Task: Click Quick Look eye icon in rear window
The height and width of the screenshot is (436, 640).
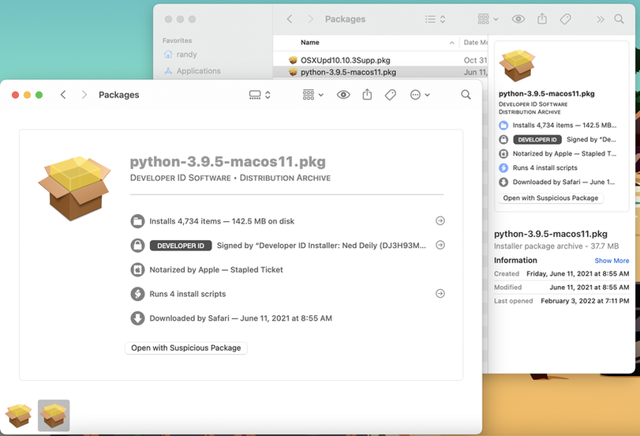Action: pyautogui.click(x=518, y=19)
